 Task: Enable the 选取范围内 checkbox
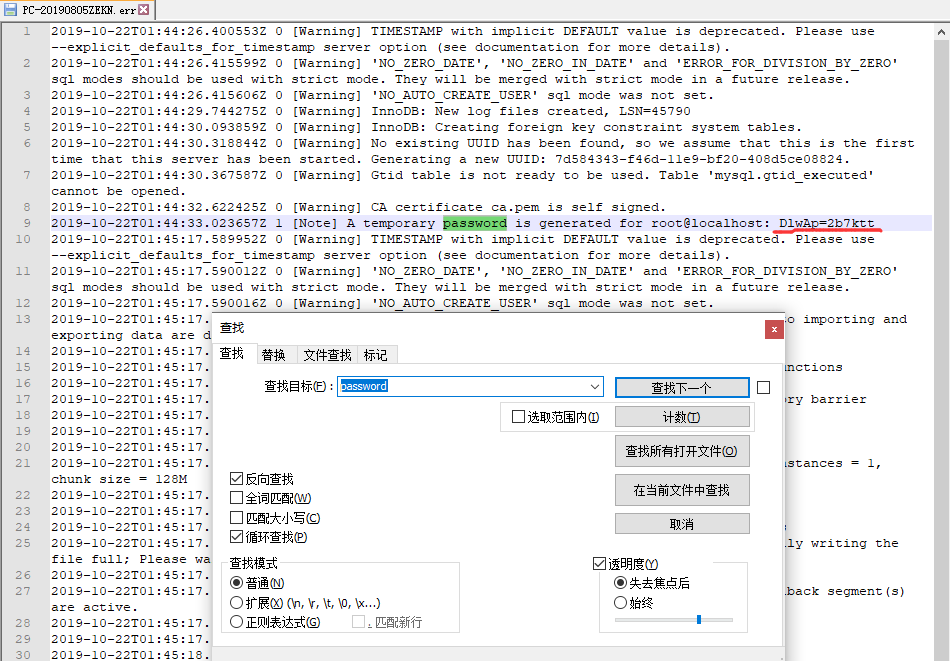tap(518, 417)
